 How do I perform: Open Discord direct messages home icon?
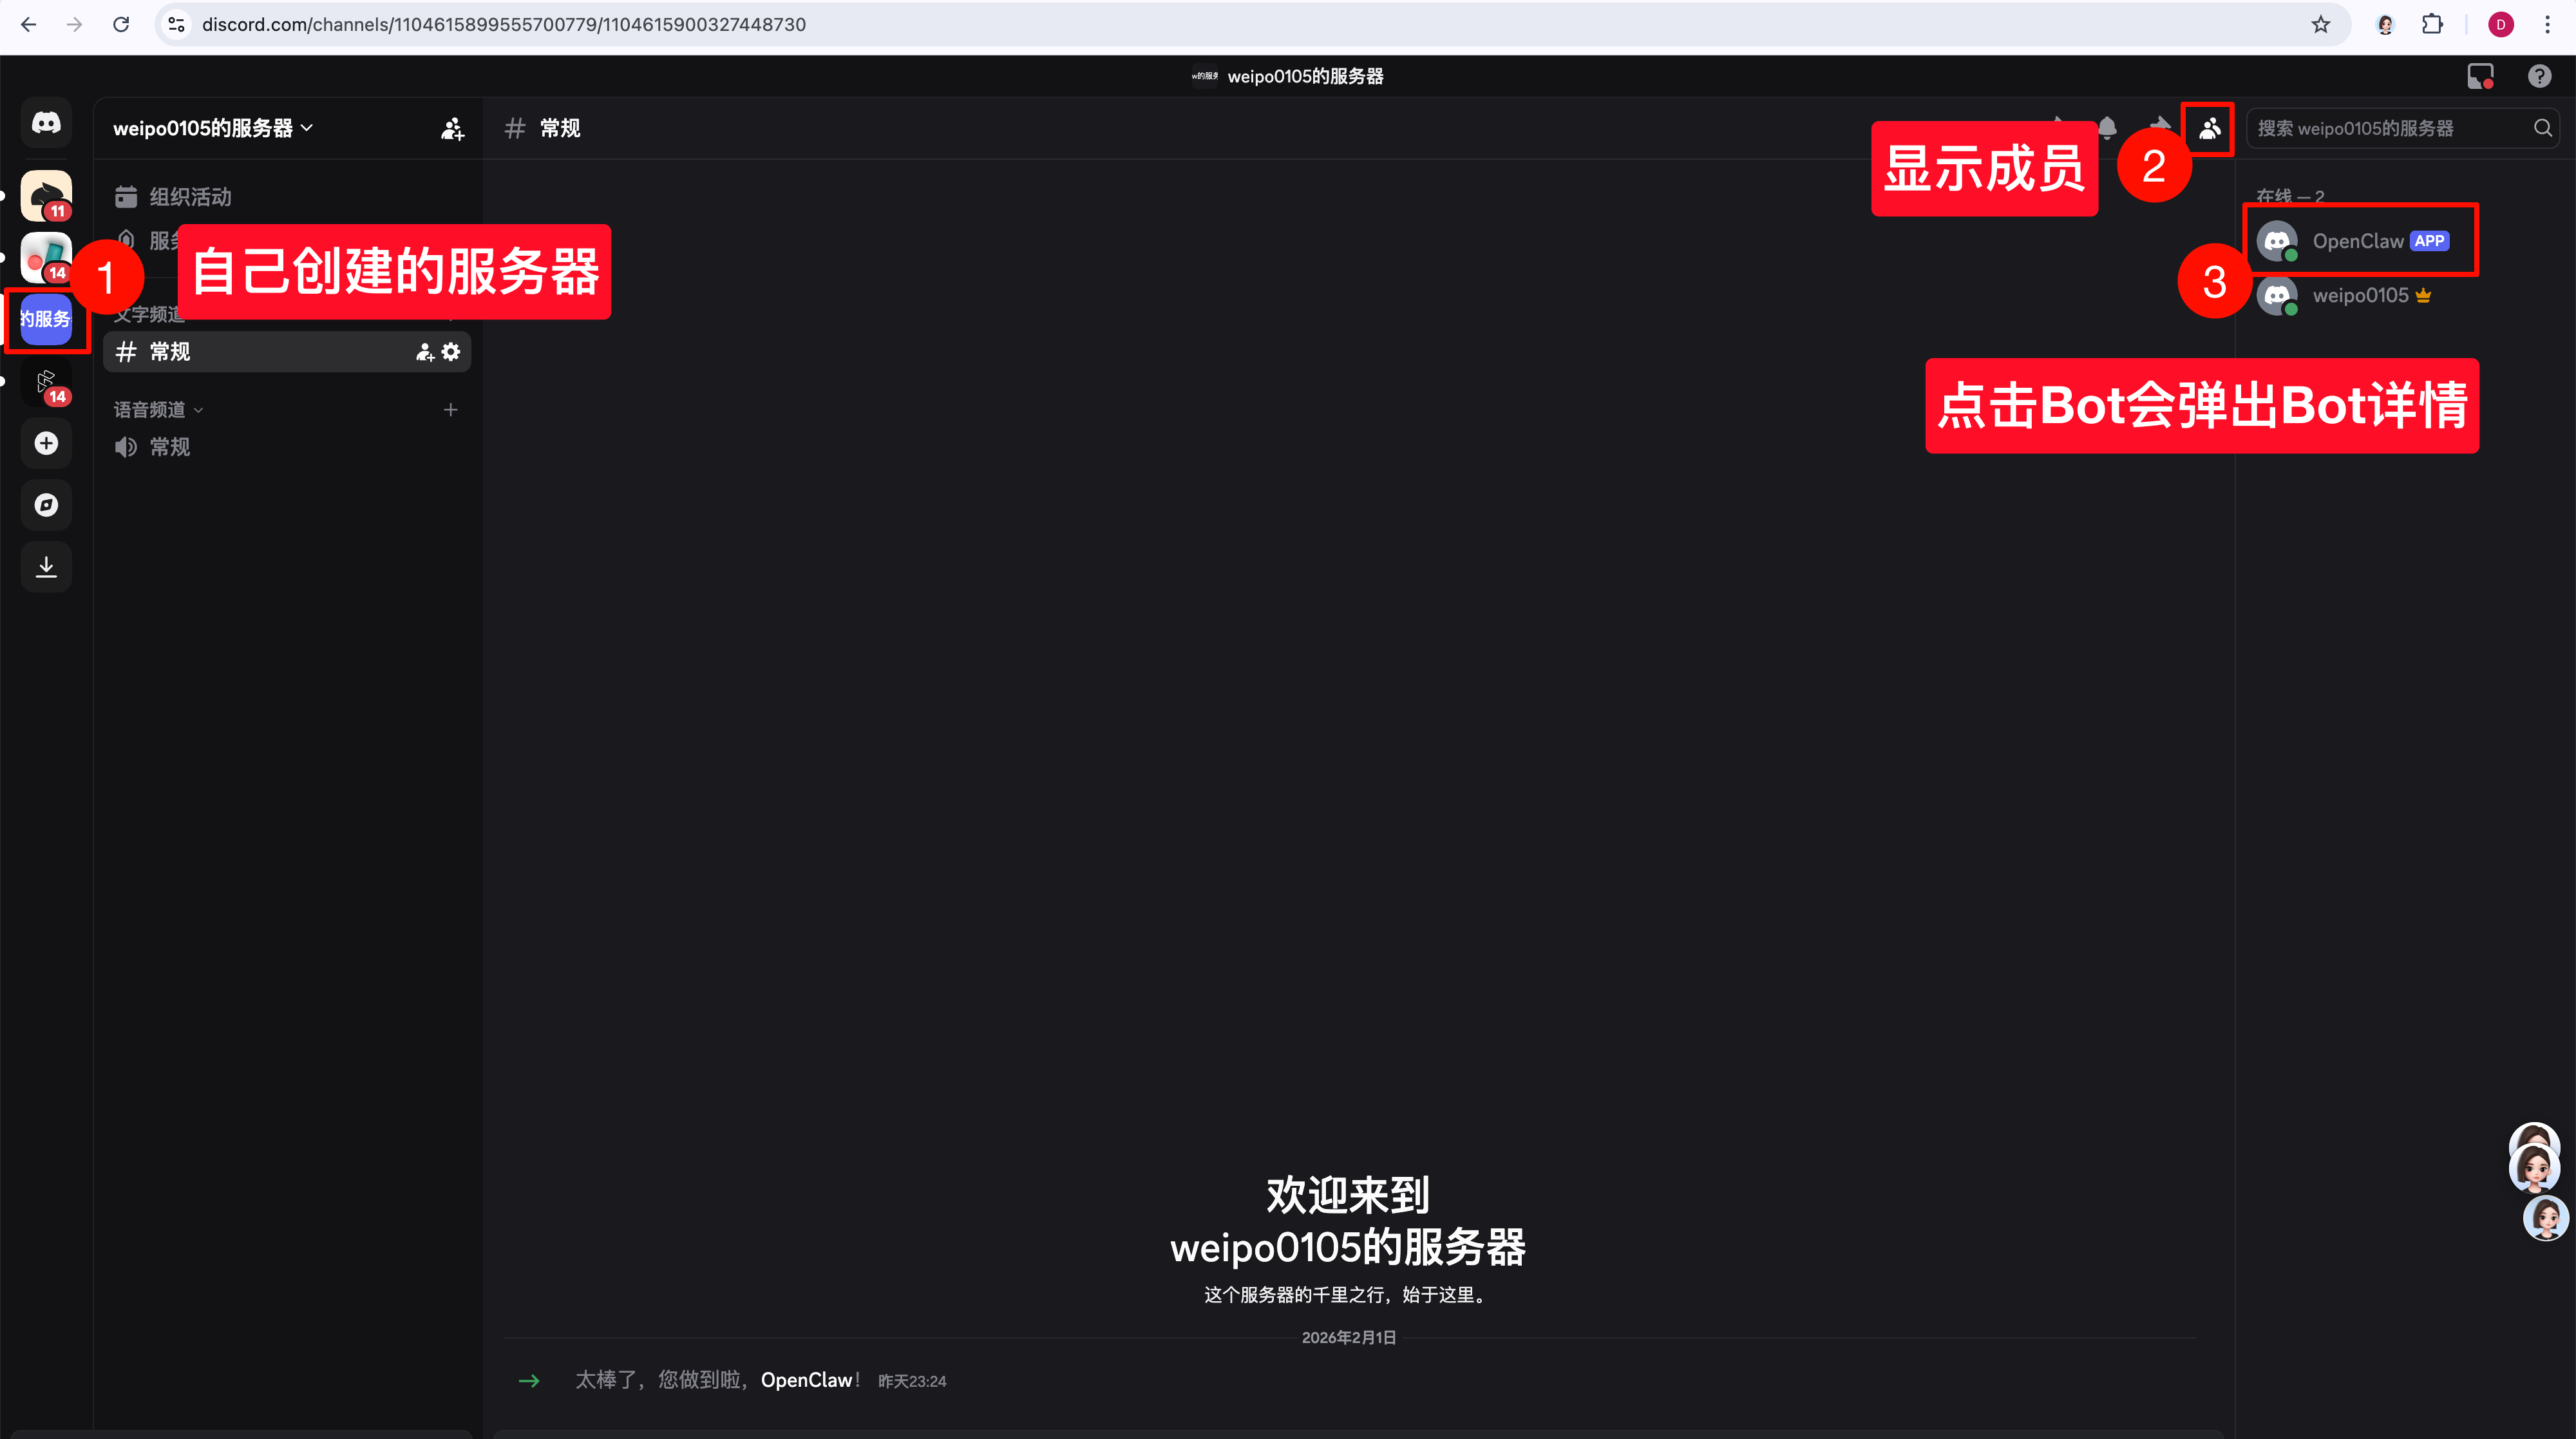pos(46,123)
